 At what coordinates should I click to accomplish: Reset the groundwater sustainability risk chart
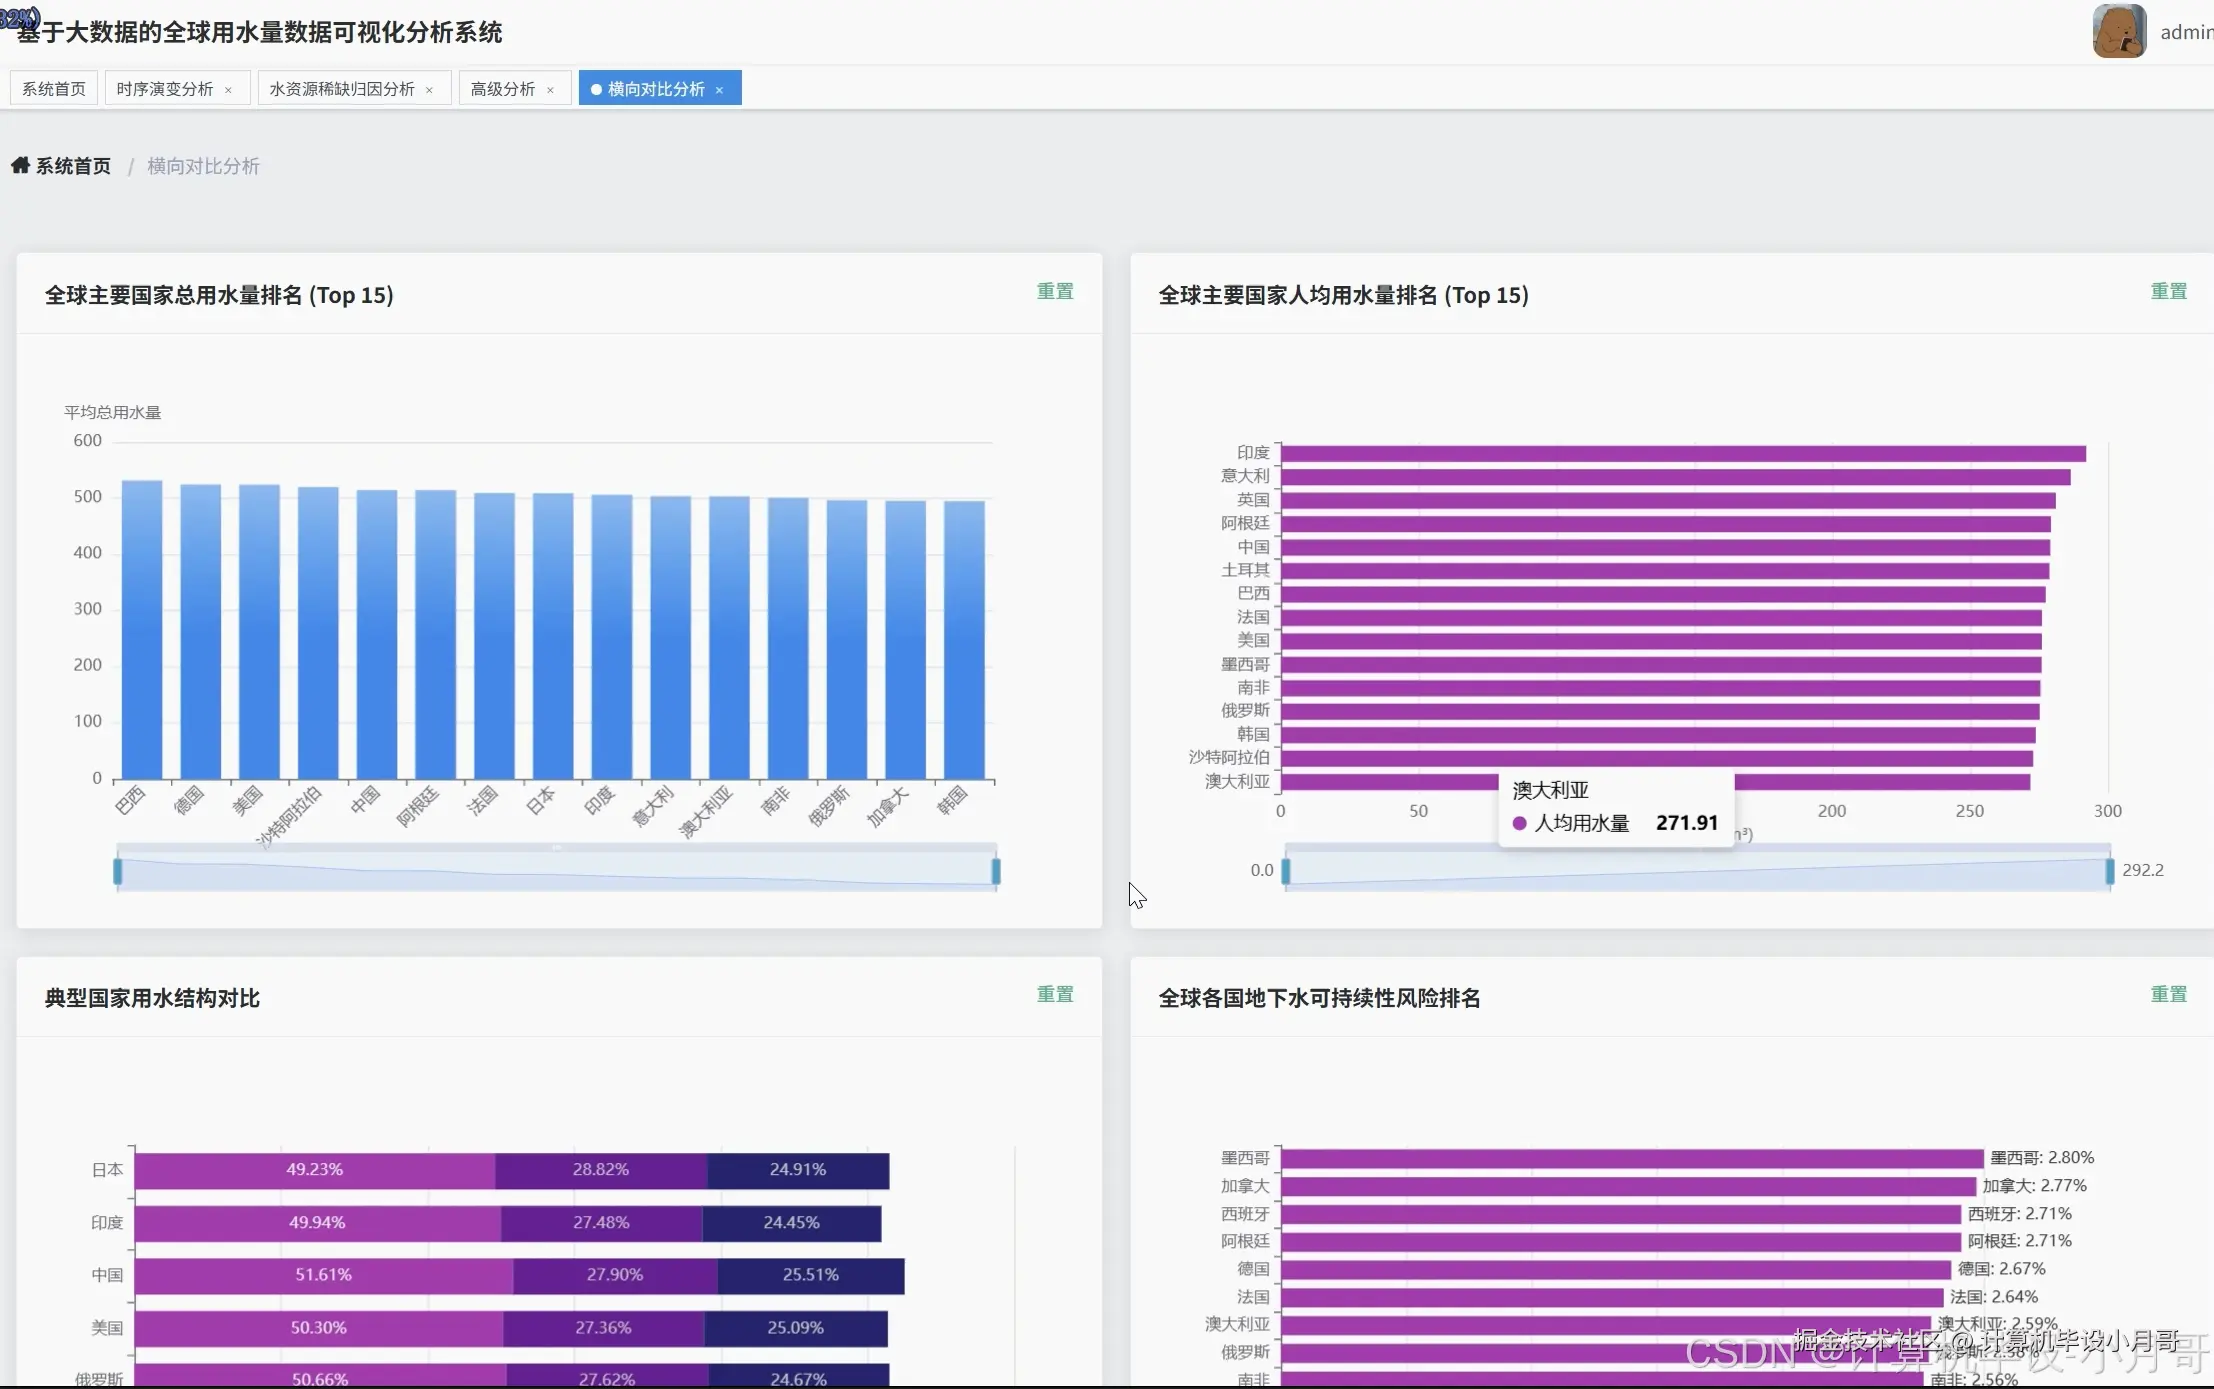(2168, 994)
